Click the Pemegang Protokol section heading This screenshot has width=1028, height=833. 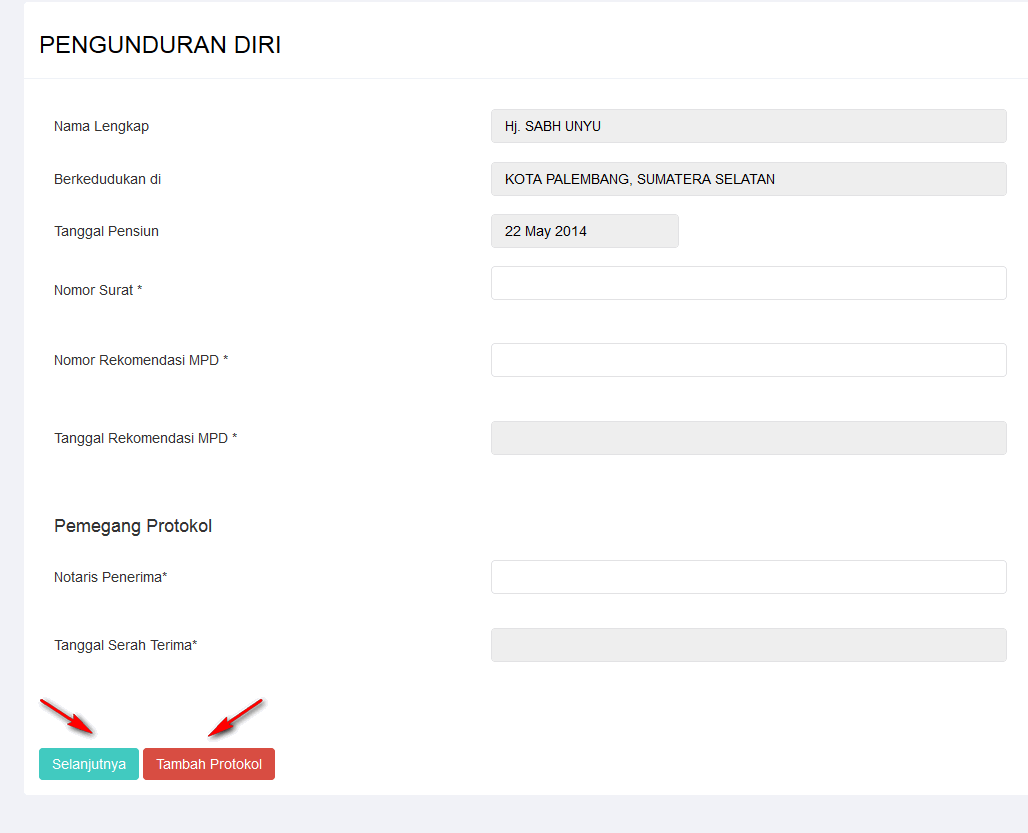133,526
